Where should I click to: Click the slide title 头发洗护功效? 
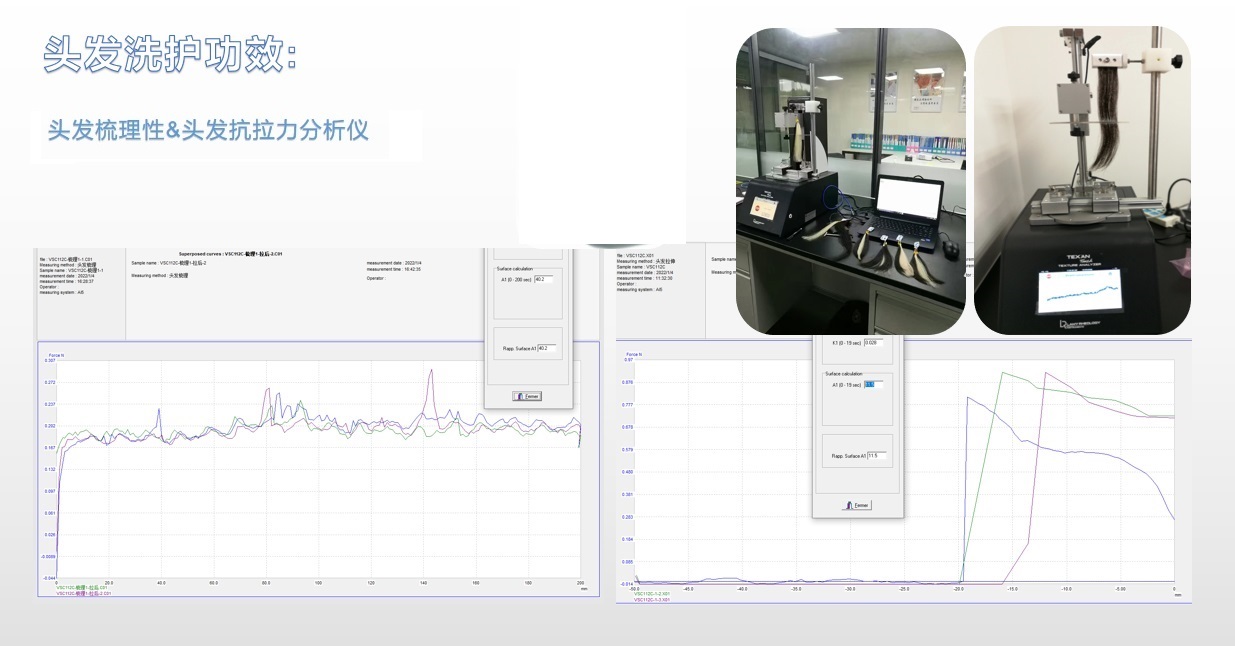170,55
